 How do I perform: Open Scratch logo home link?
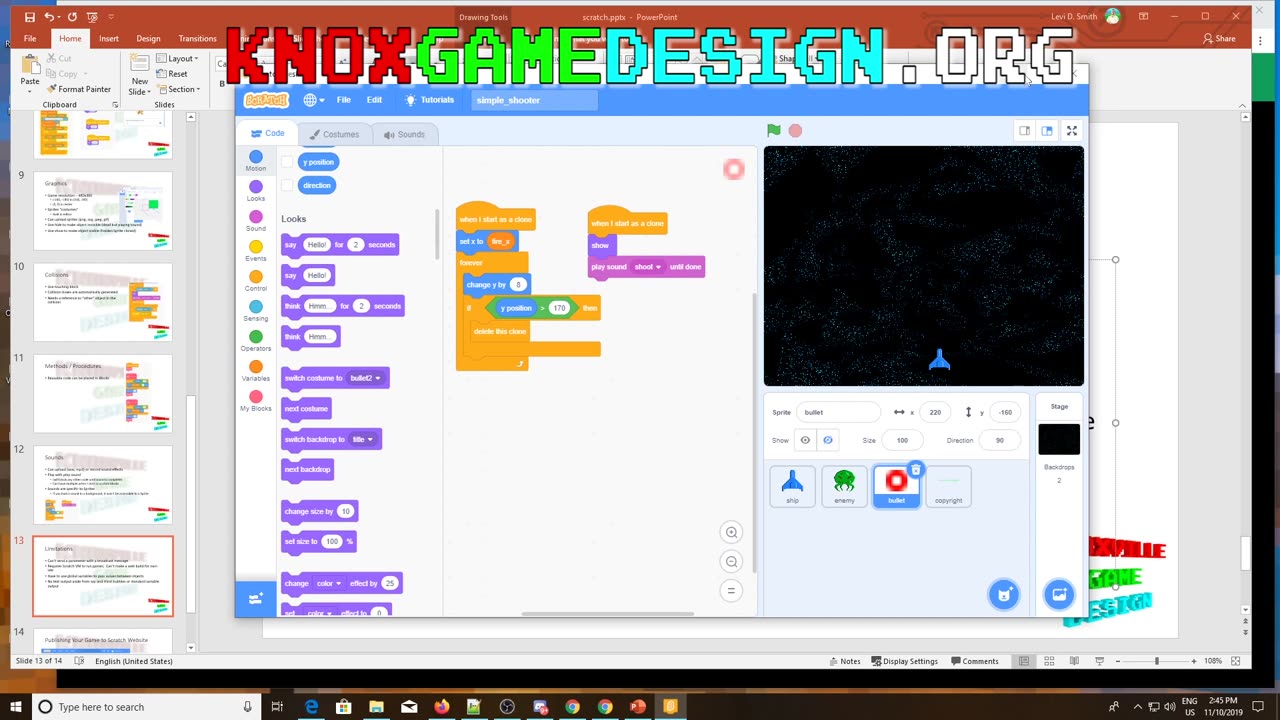tap(266, 100)
